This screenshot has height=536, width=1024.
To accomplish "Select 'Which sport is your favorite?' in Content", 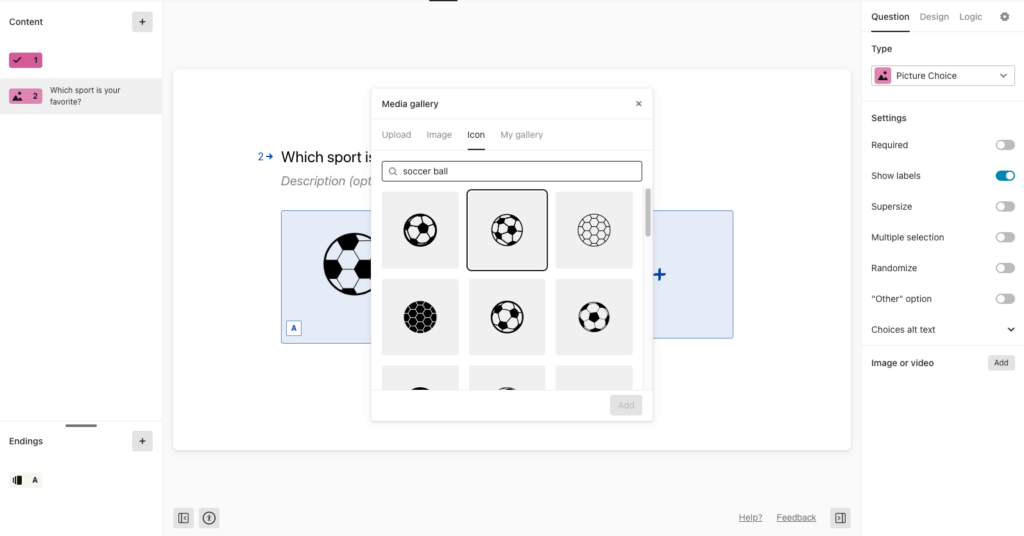I will 85,96.
